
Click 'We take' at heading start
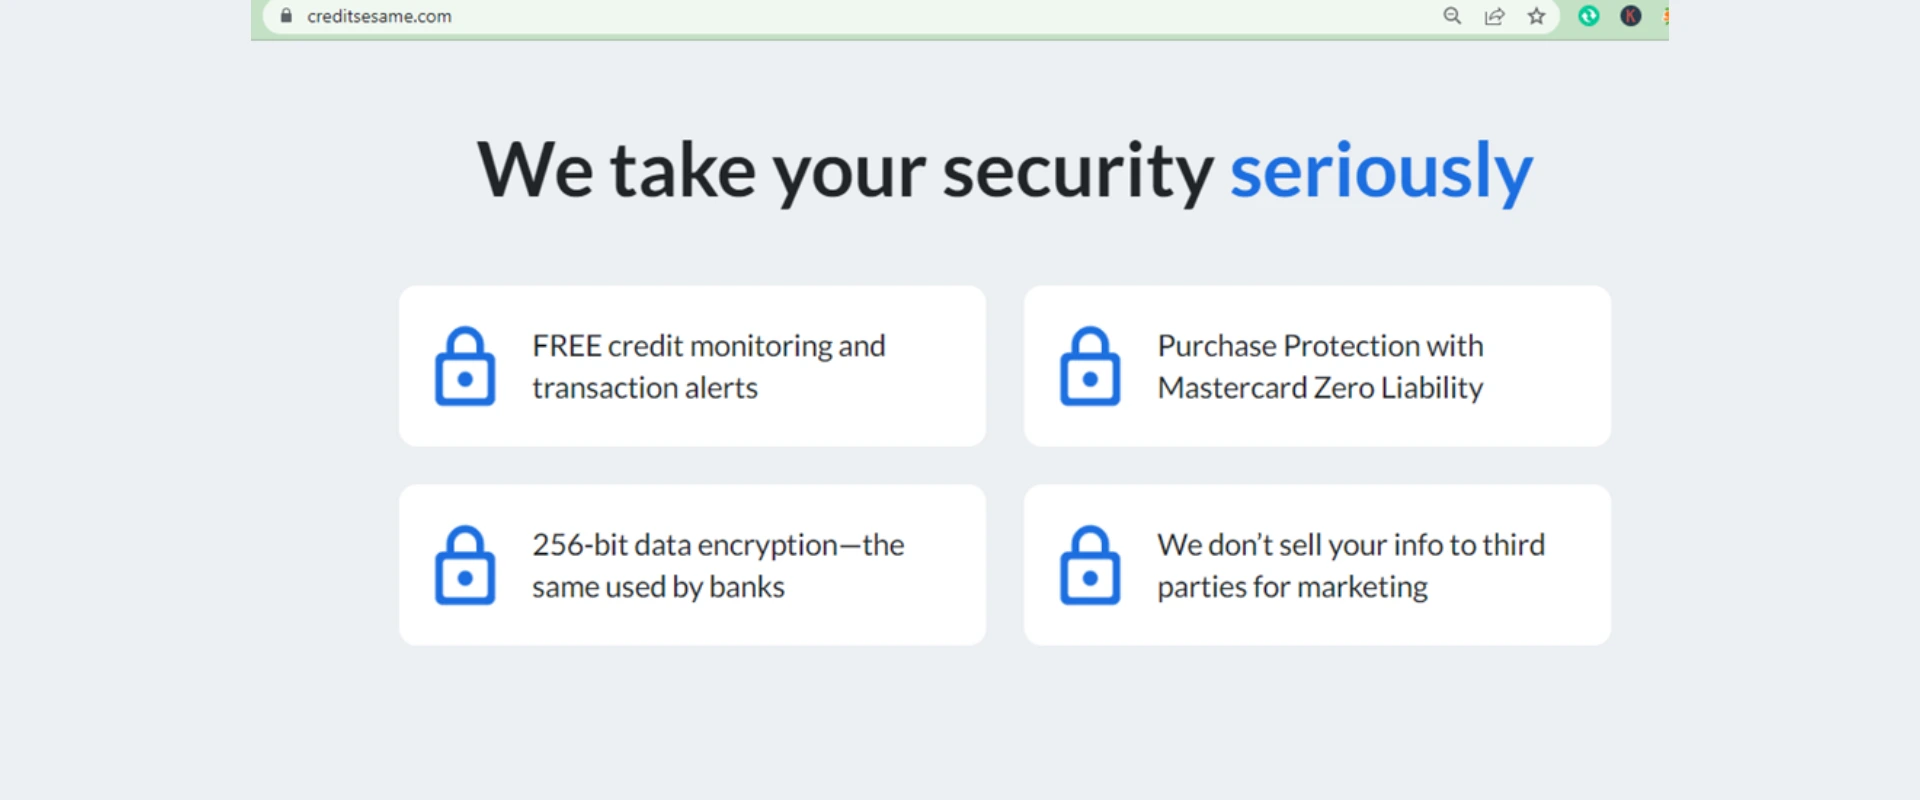coord(615,171)
